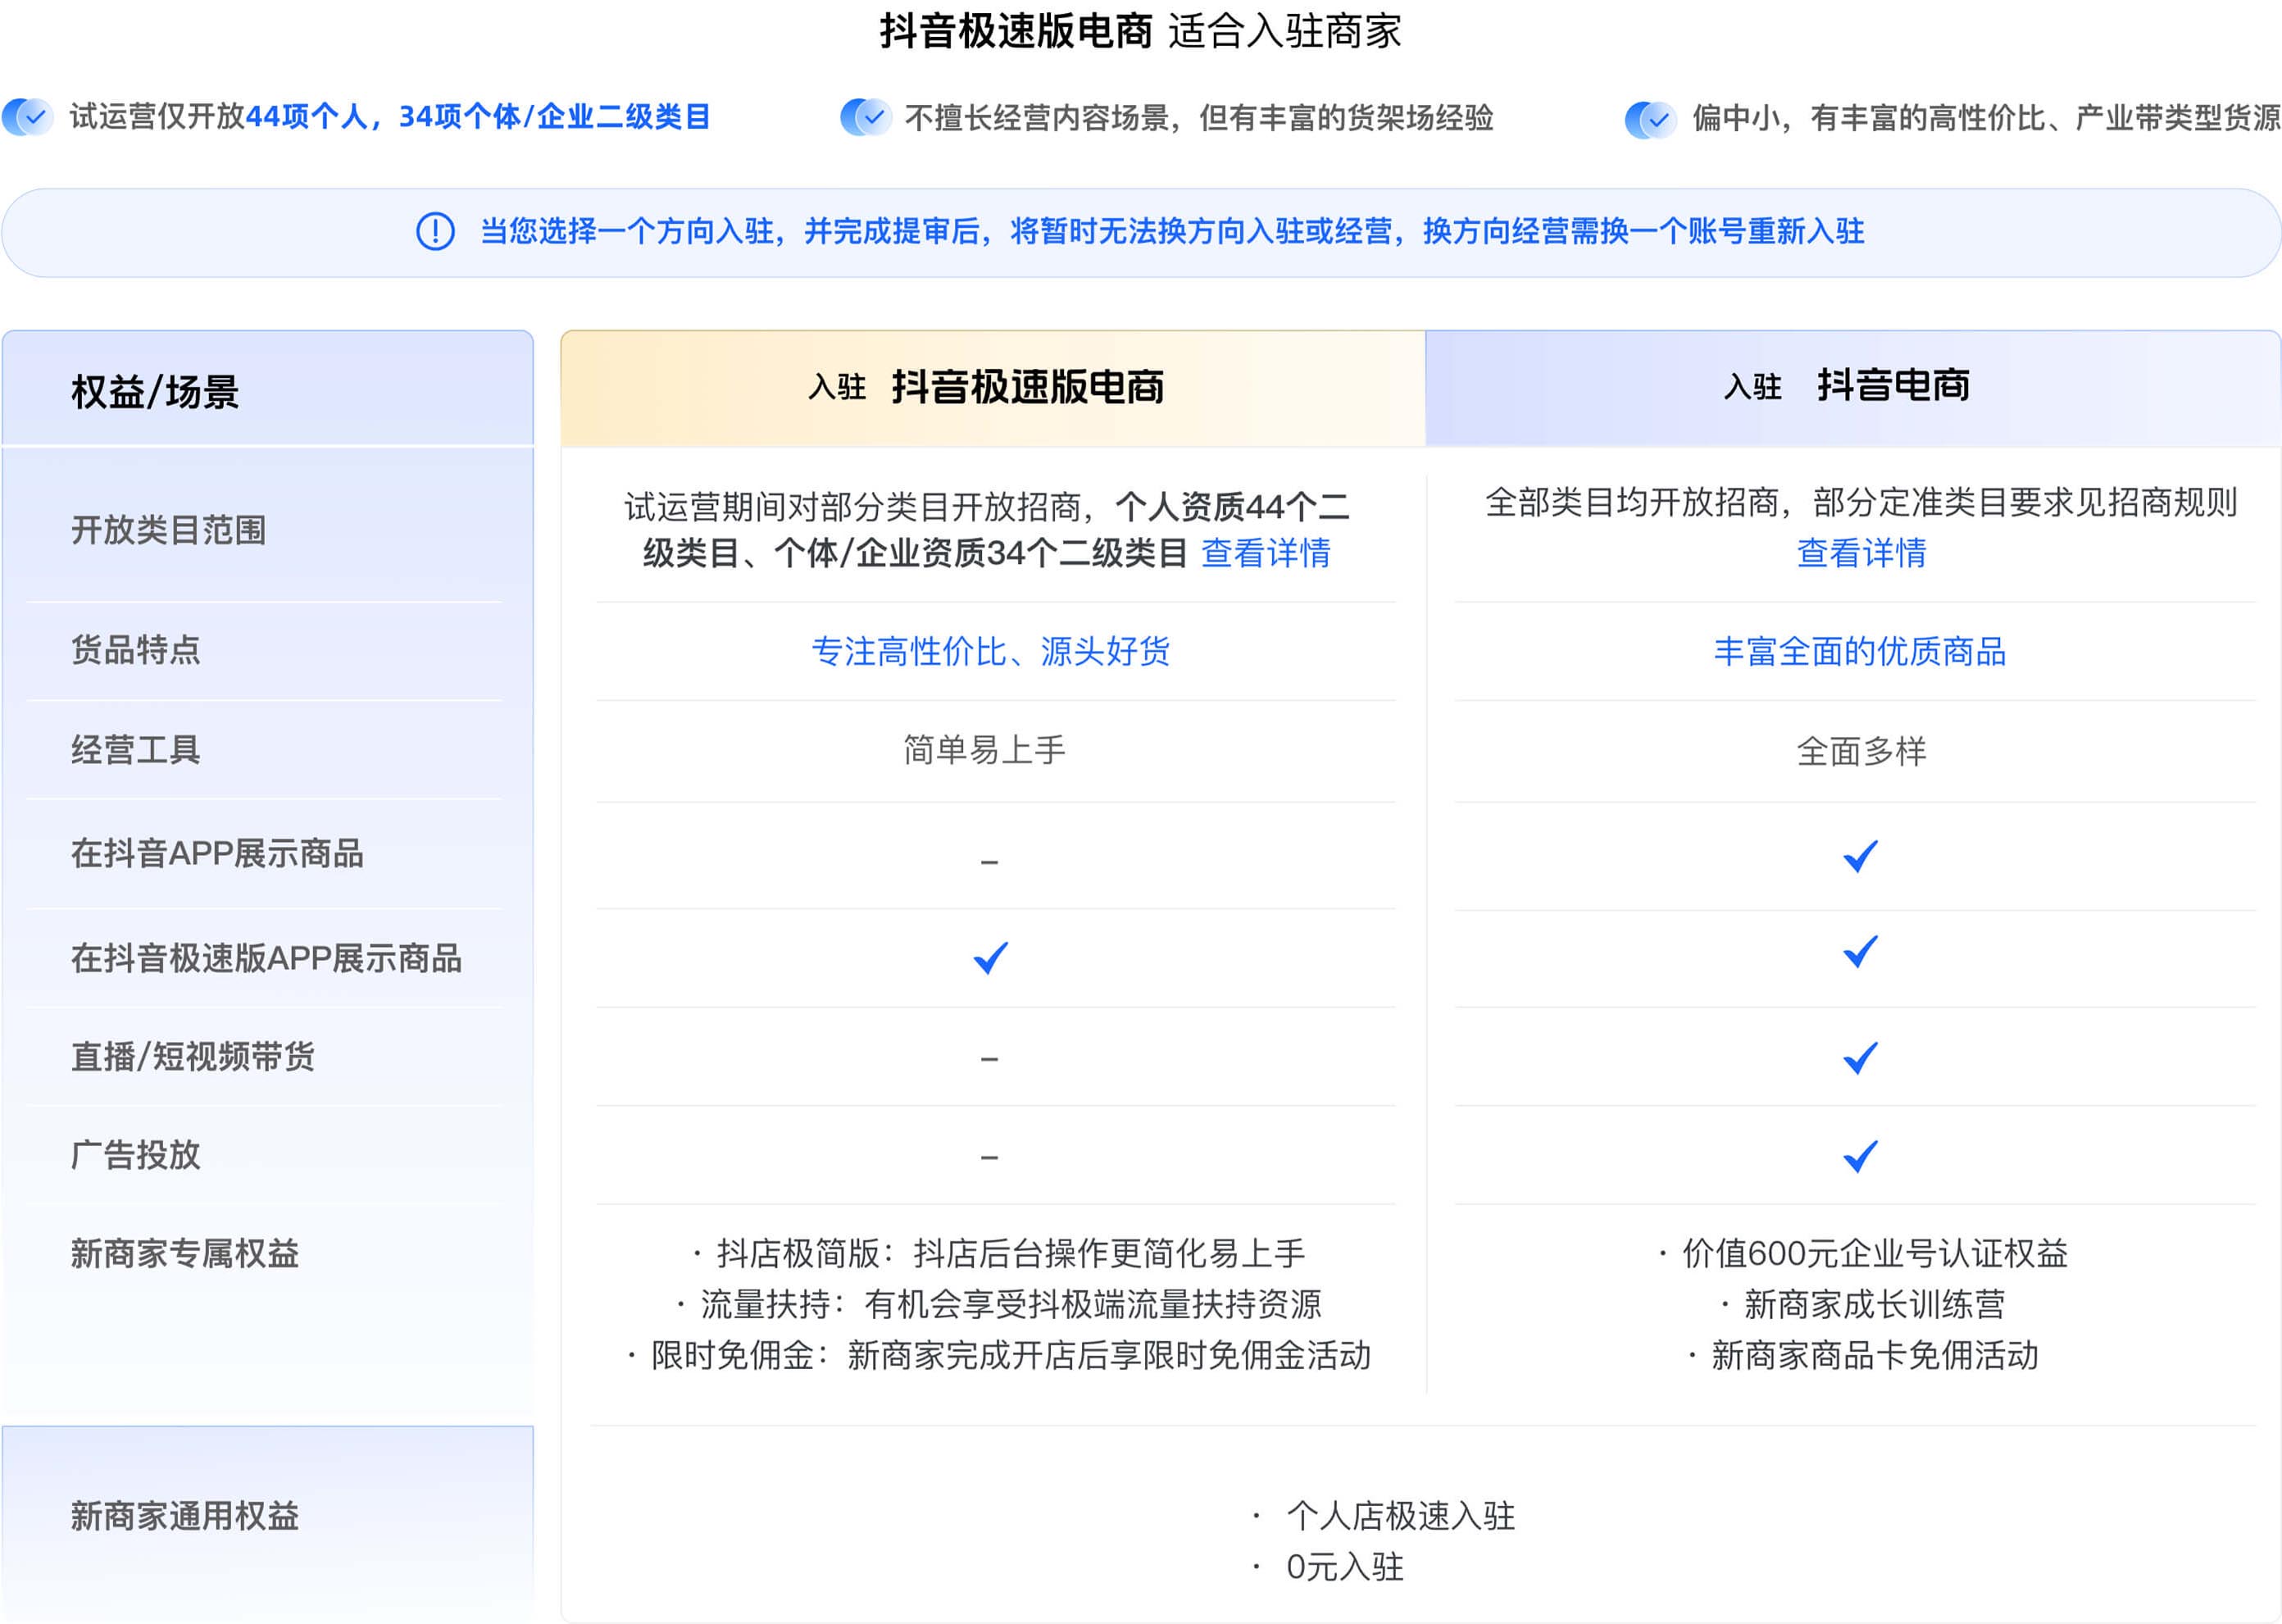Viewport: 2282px width, 1624px height.
Task: Click the page title 抖音极速版电商 适合入驻商家
Action: tap(1141, 31)
